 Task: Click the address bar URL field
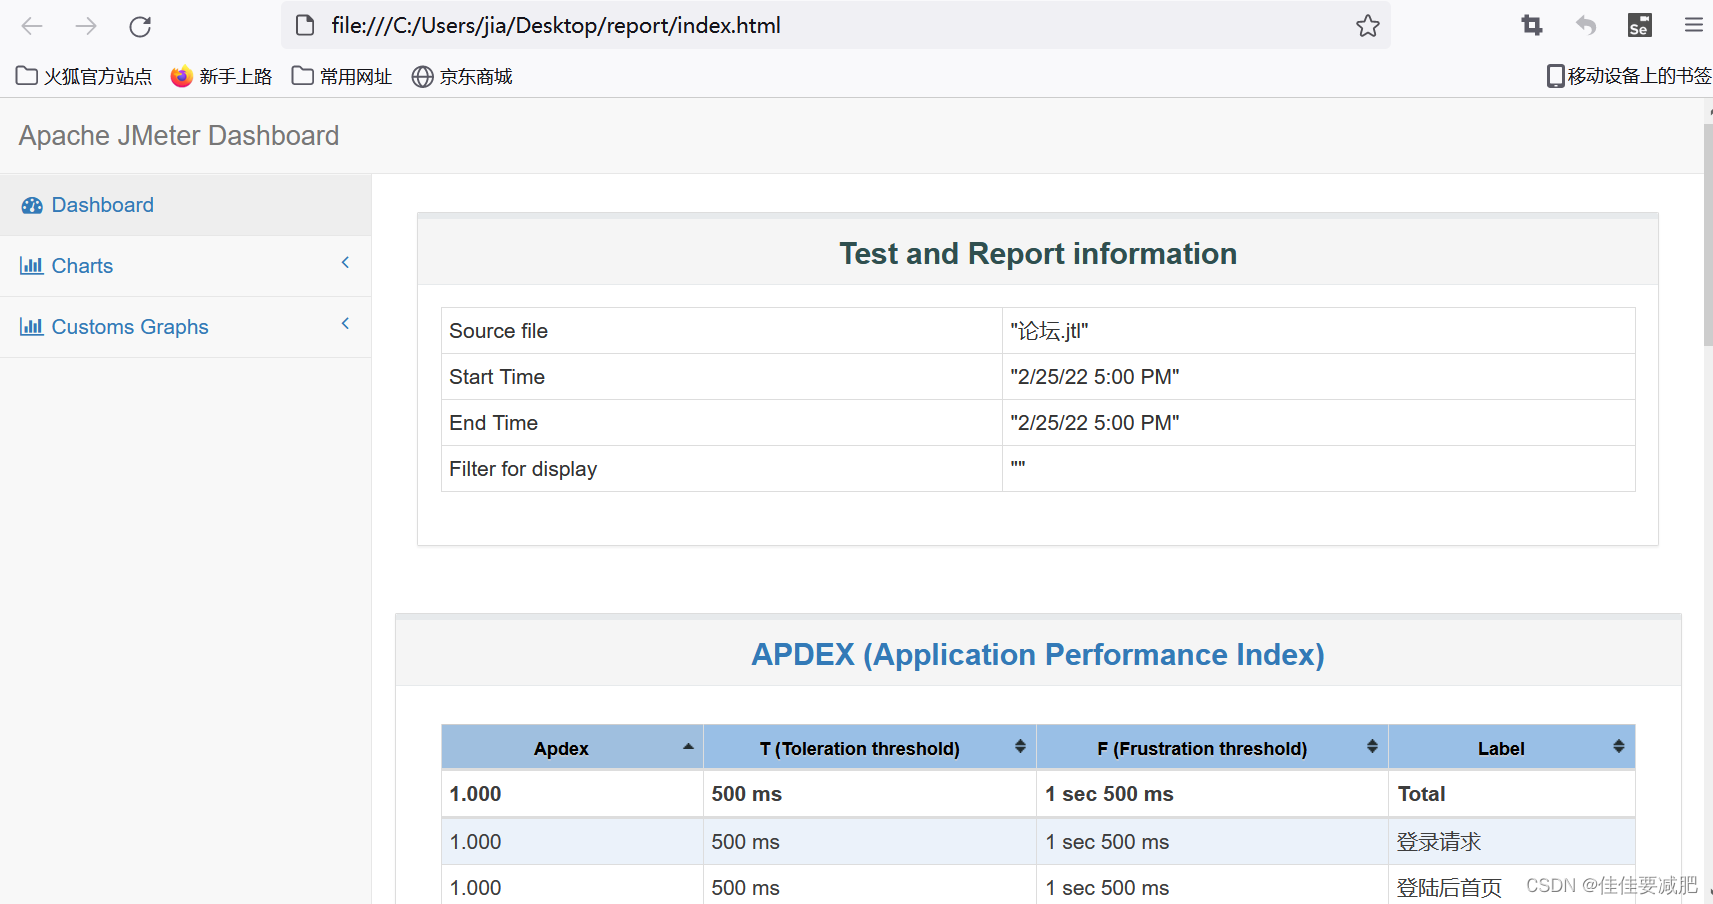click(835, 25)
